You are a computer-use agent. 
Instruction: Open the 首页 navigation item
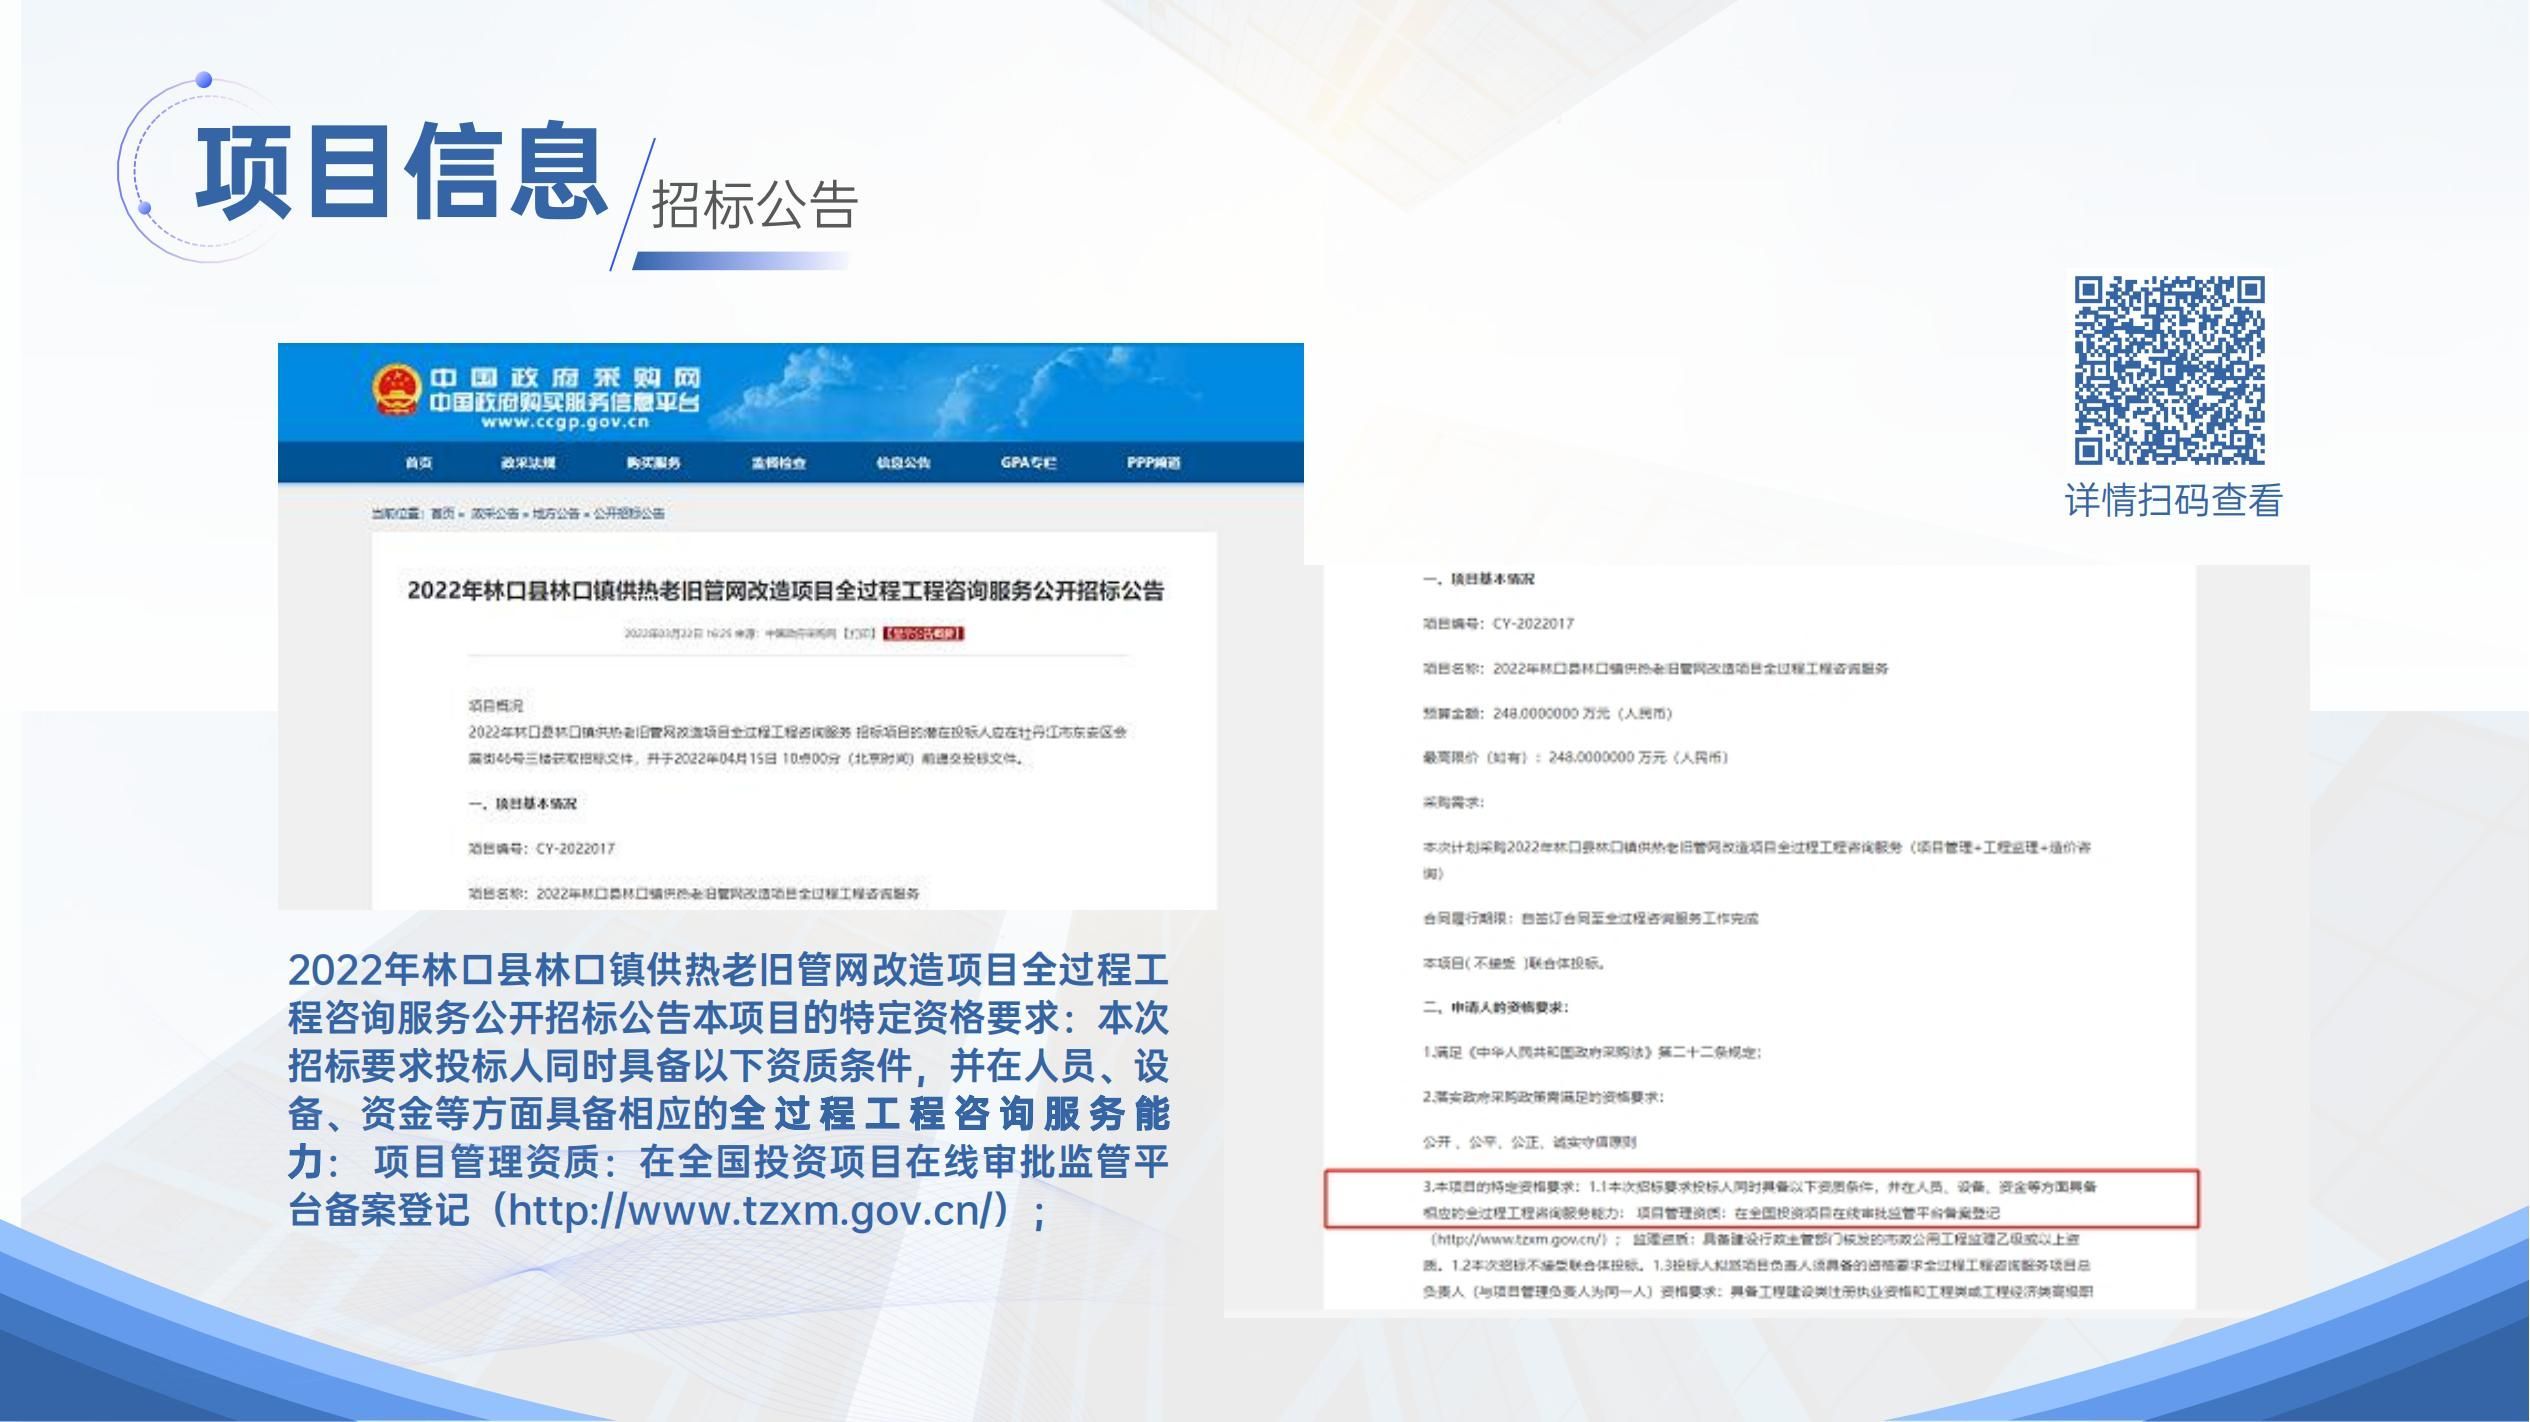coord(418,463)
